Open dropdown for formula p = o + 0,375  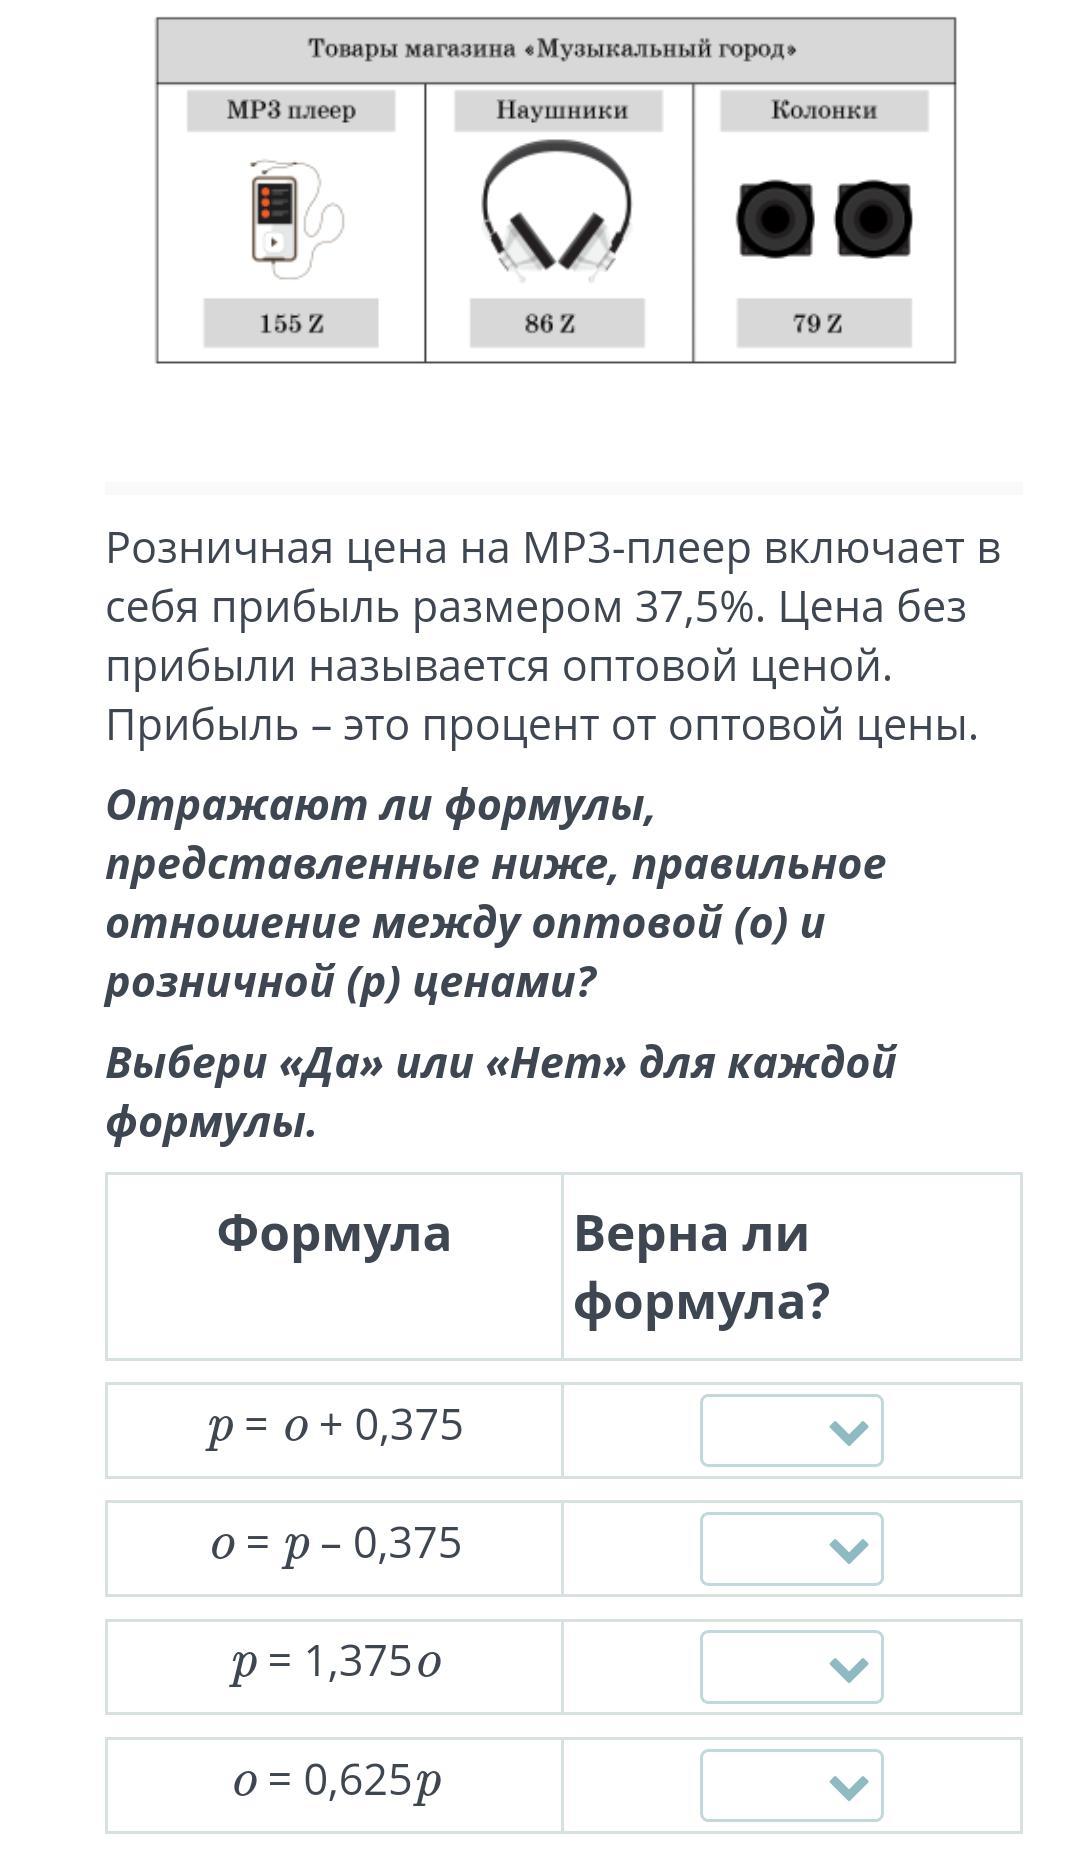pyautogui.click(x=791, y=1431)
